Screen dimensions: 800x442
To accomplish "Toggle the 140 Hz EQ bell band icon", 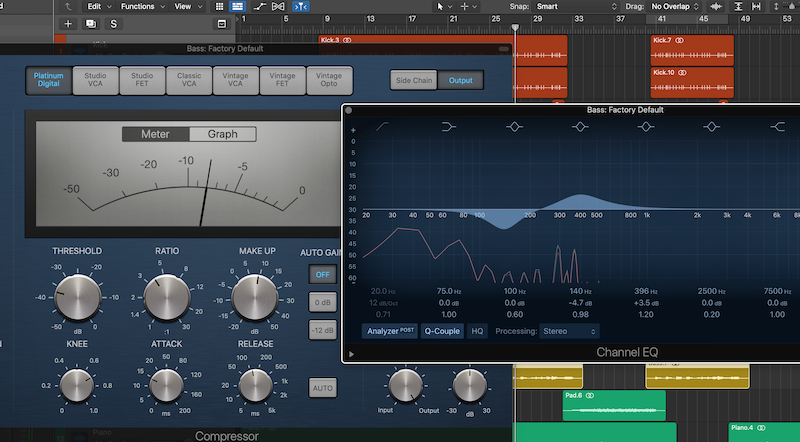I will (580, 127).
